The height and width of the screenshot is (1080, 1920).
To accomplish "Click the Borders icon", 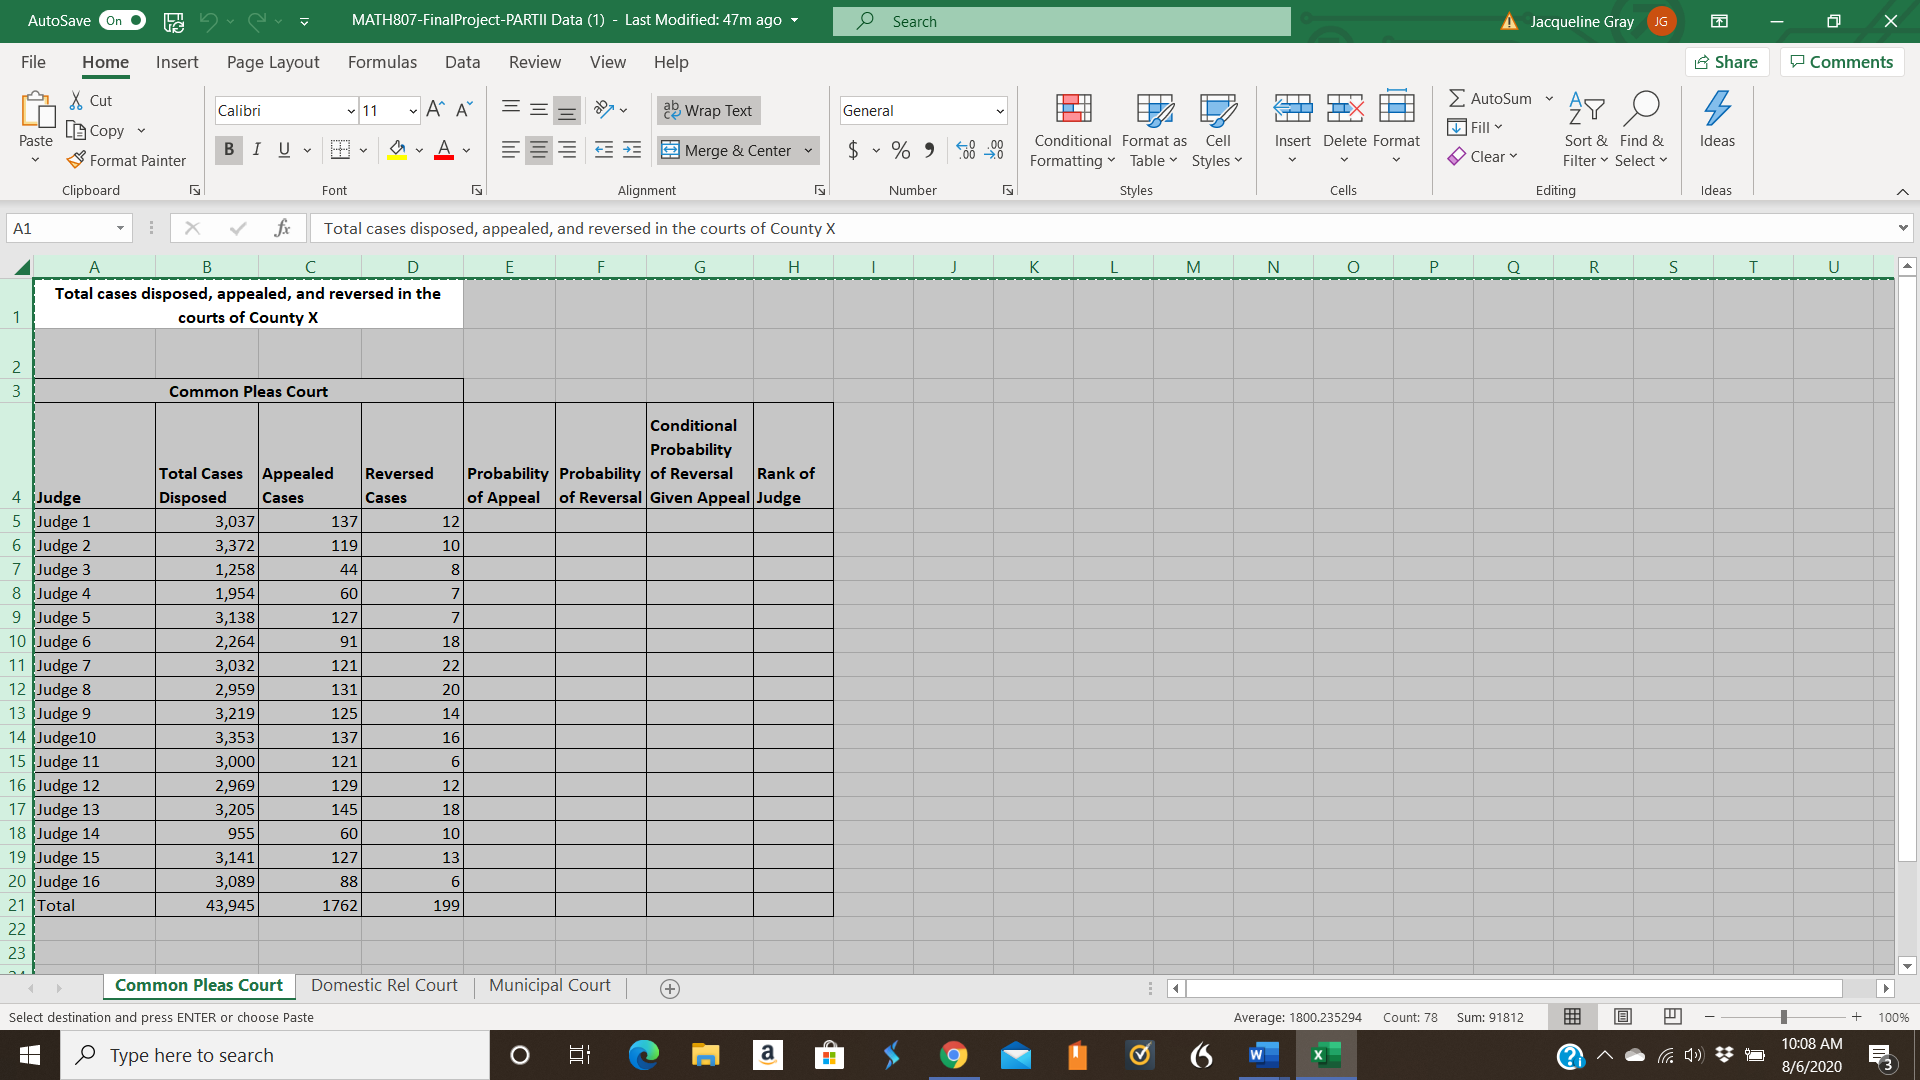I will (340, 150).
